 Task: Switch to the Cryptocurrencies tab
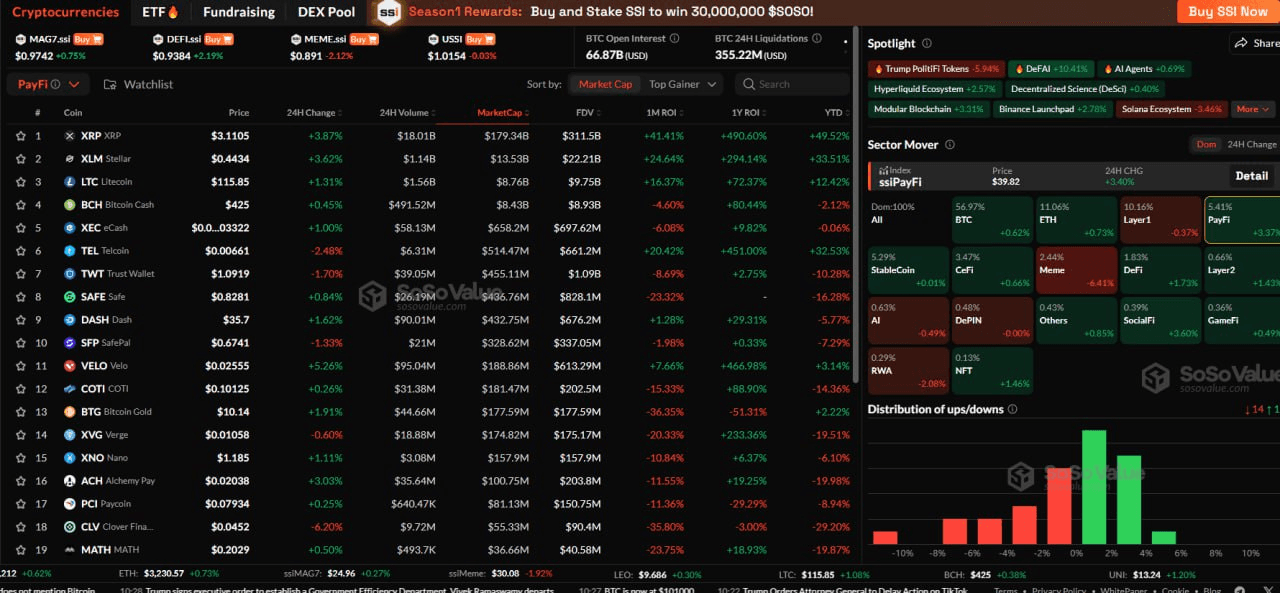64,12
